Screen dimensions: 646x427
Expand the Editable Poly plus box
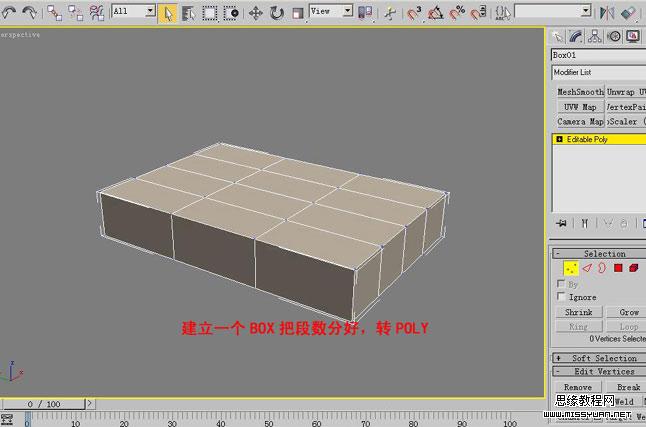pos(559,139)
